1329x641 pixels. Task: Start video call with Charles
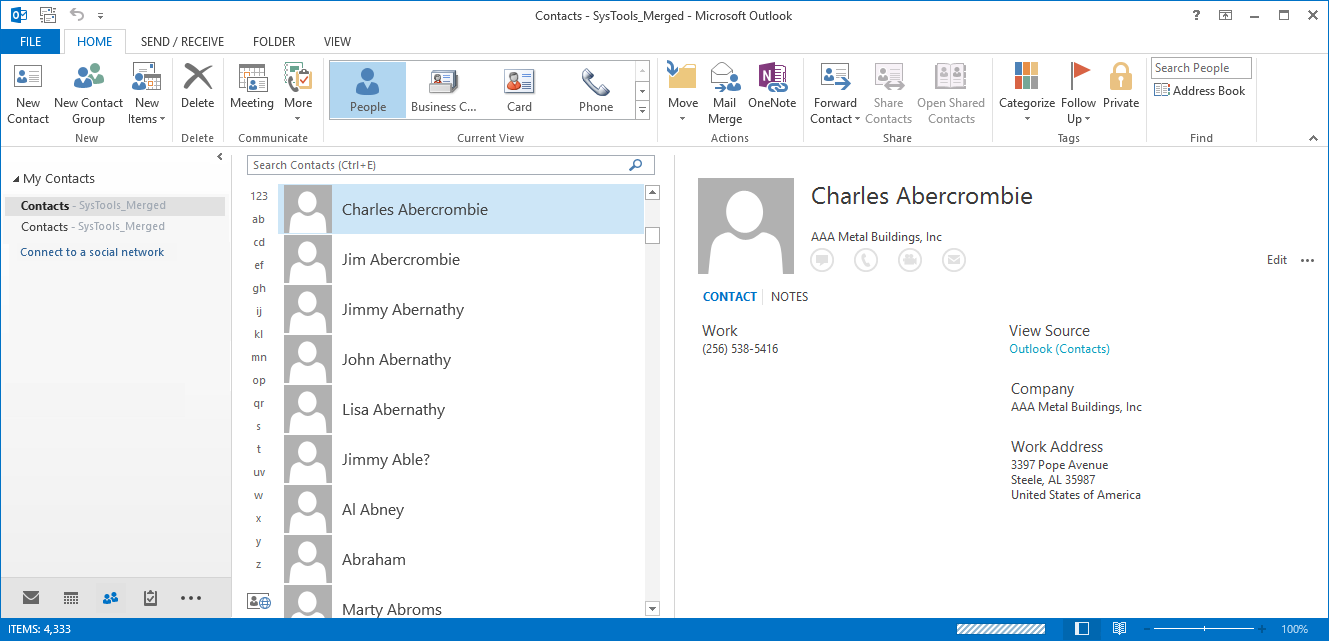point(910,260)
